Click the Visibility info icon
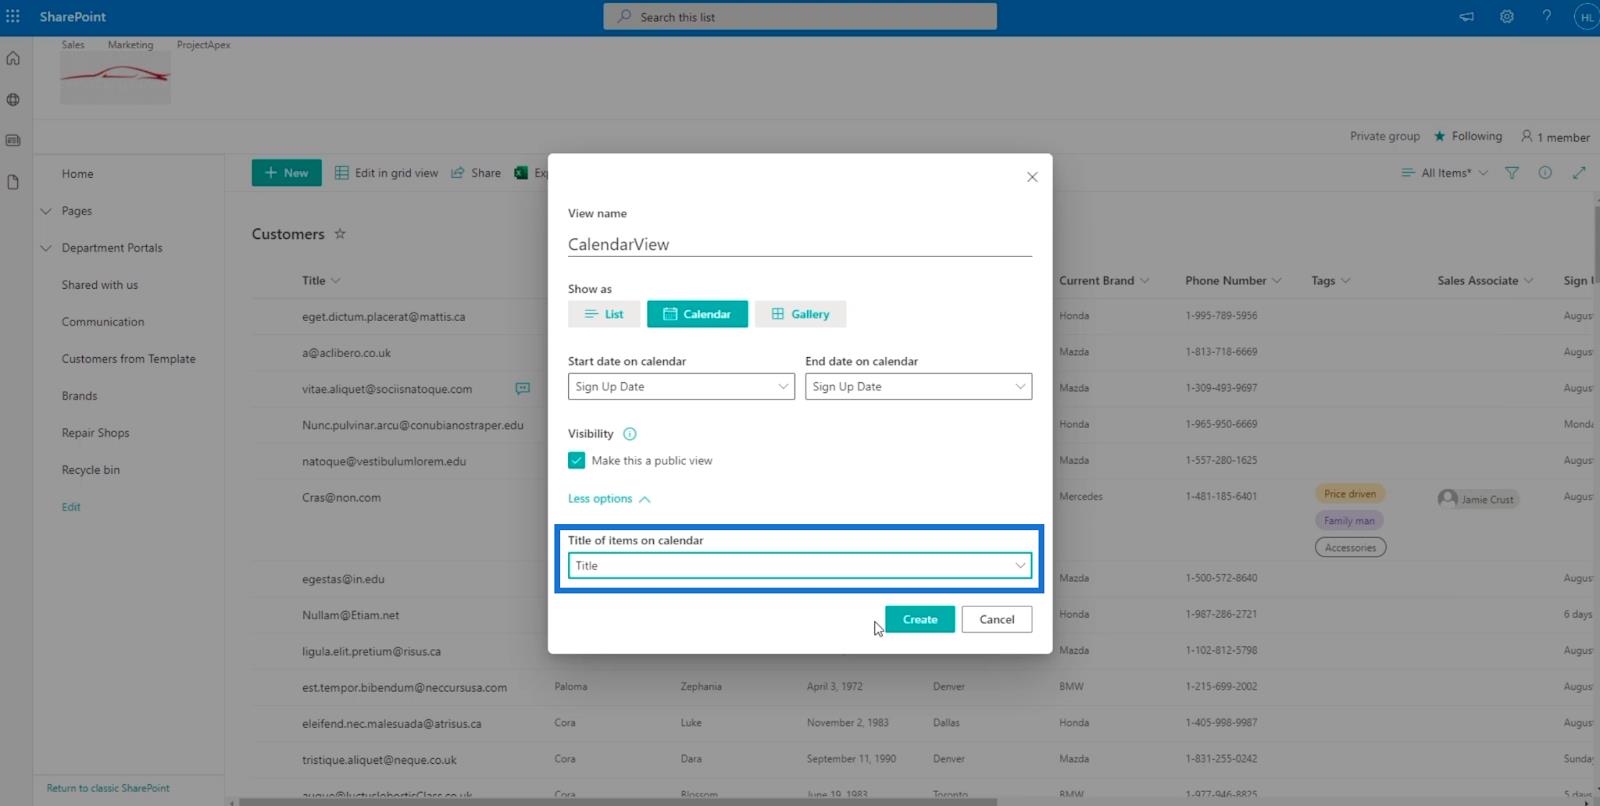This screenshot has height=806, width=1600. 630,434
